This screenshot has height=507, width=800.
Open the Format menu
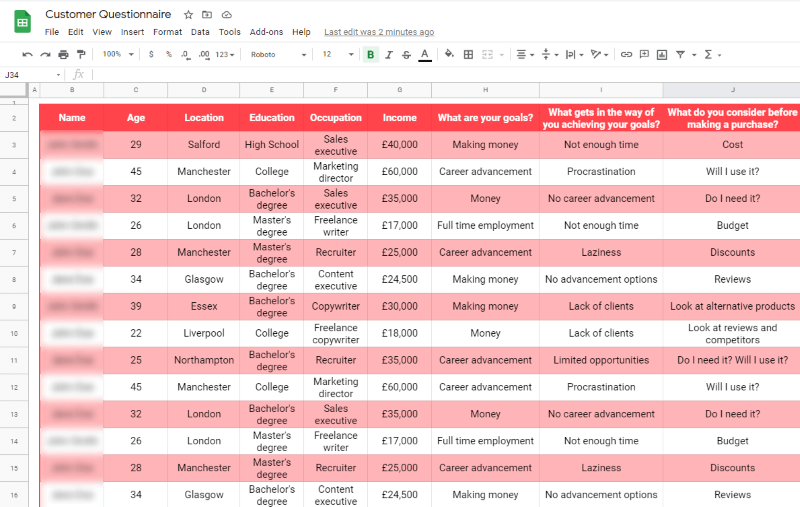[x=167, y=32]
